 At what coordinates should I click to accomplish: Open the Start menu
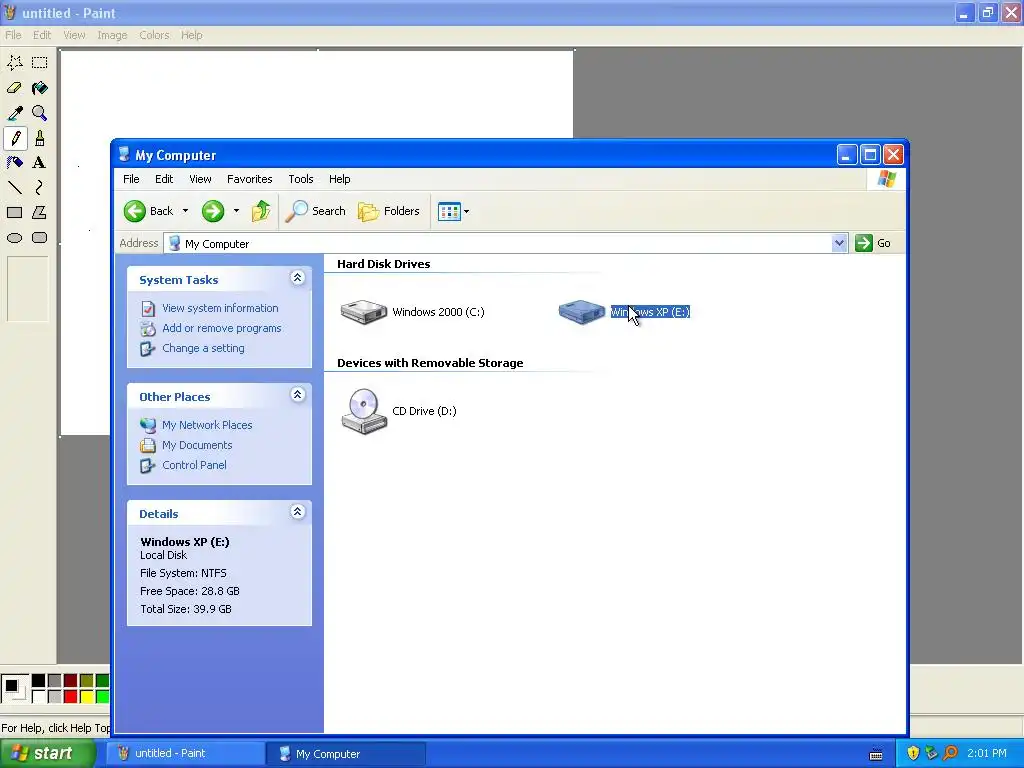(x=47, y=754)
